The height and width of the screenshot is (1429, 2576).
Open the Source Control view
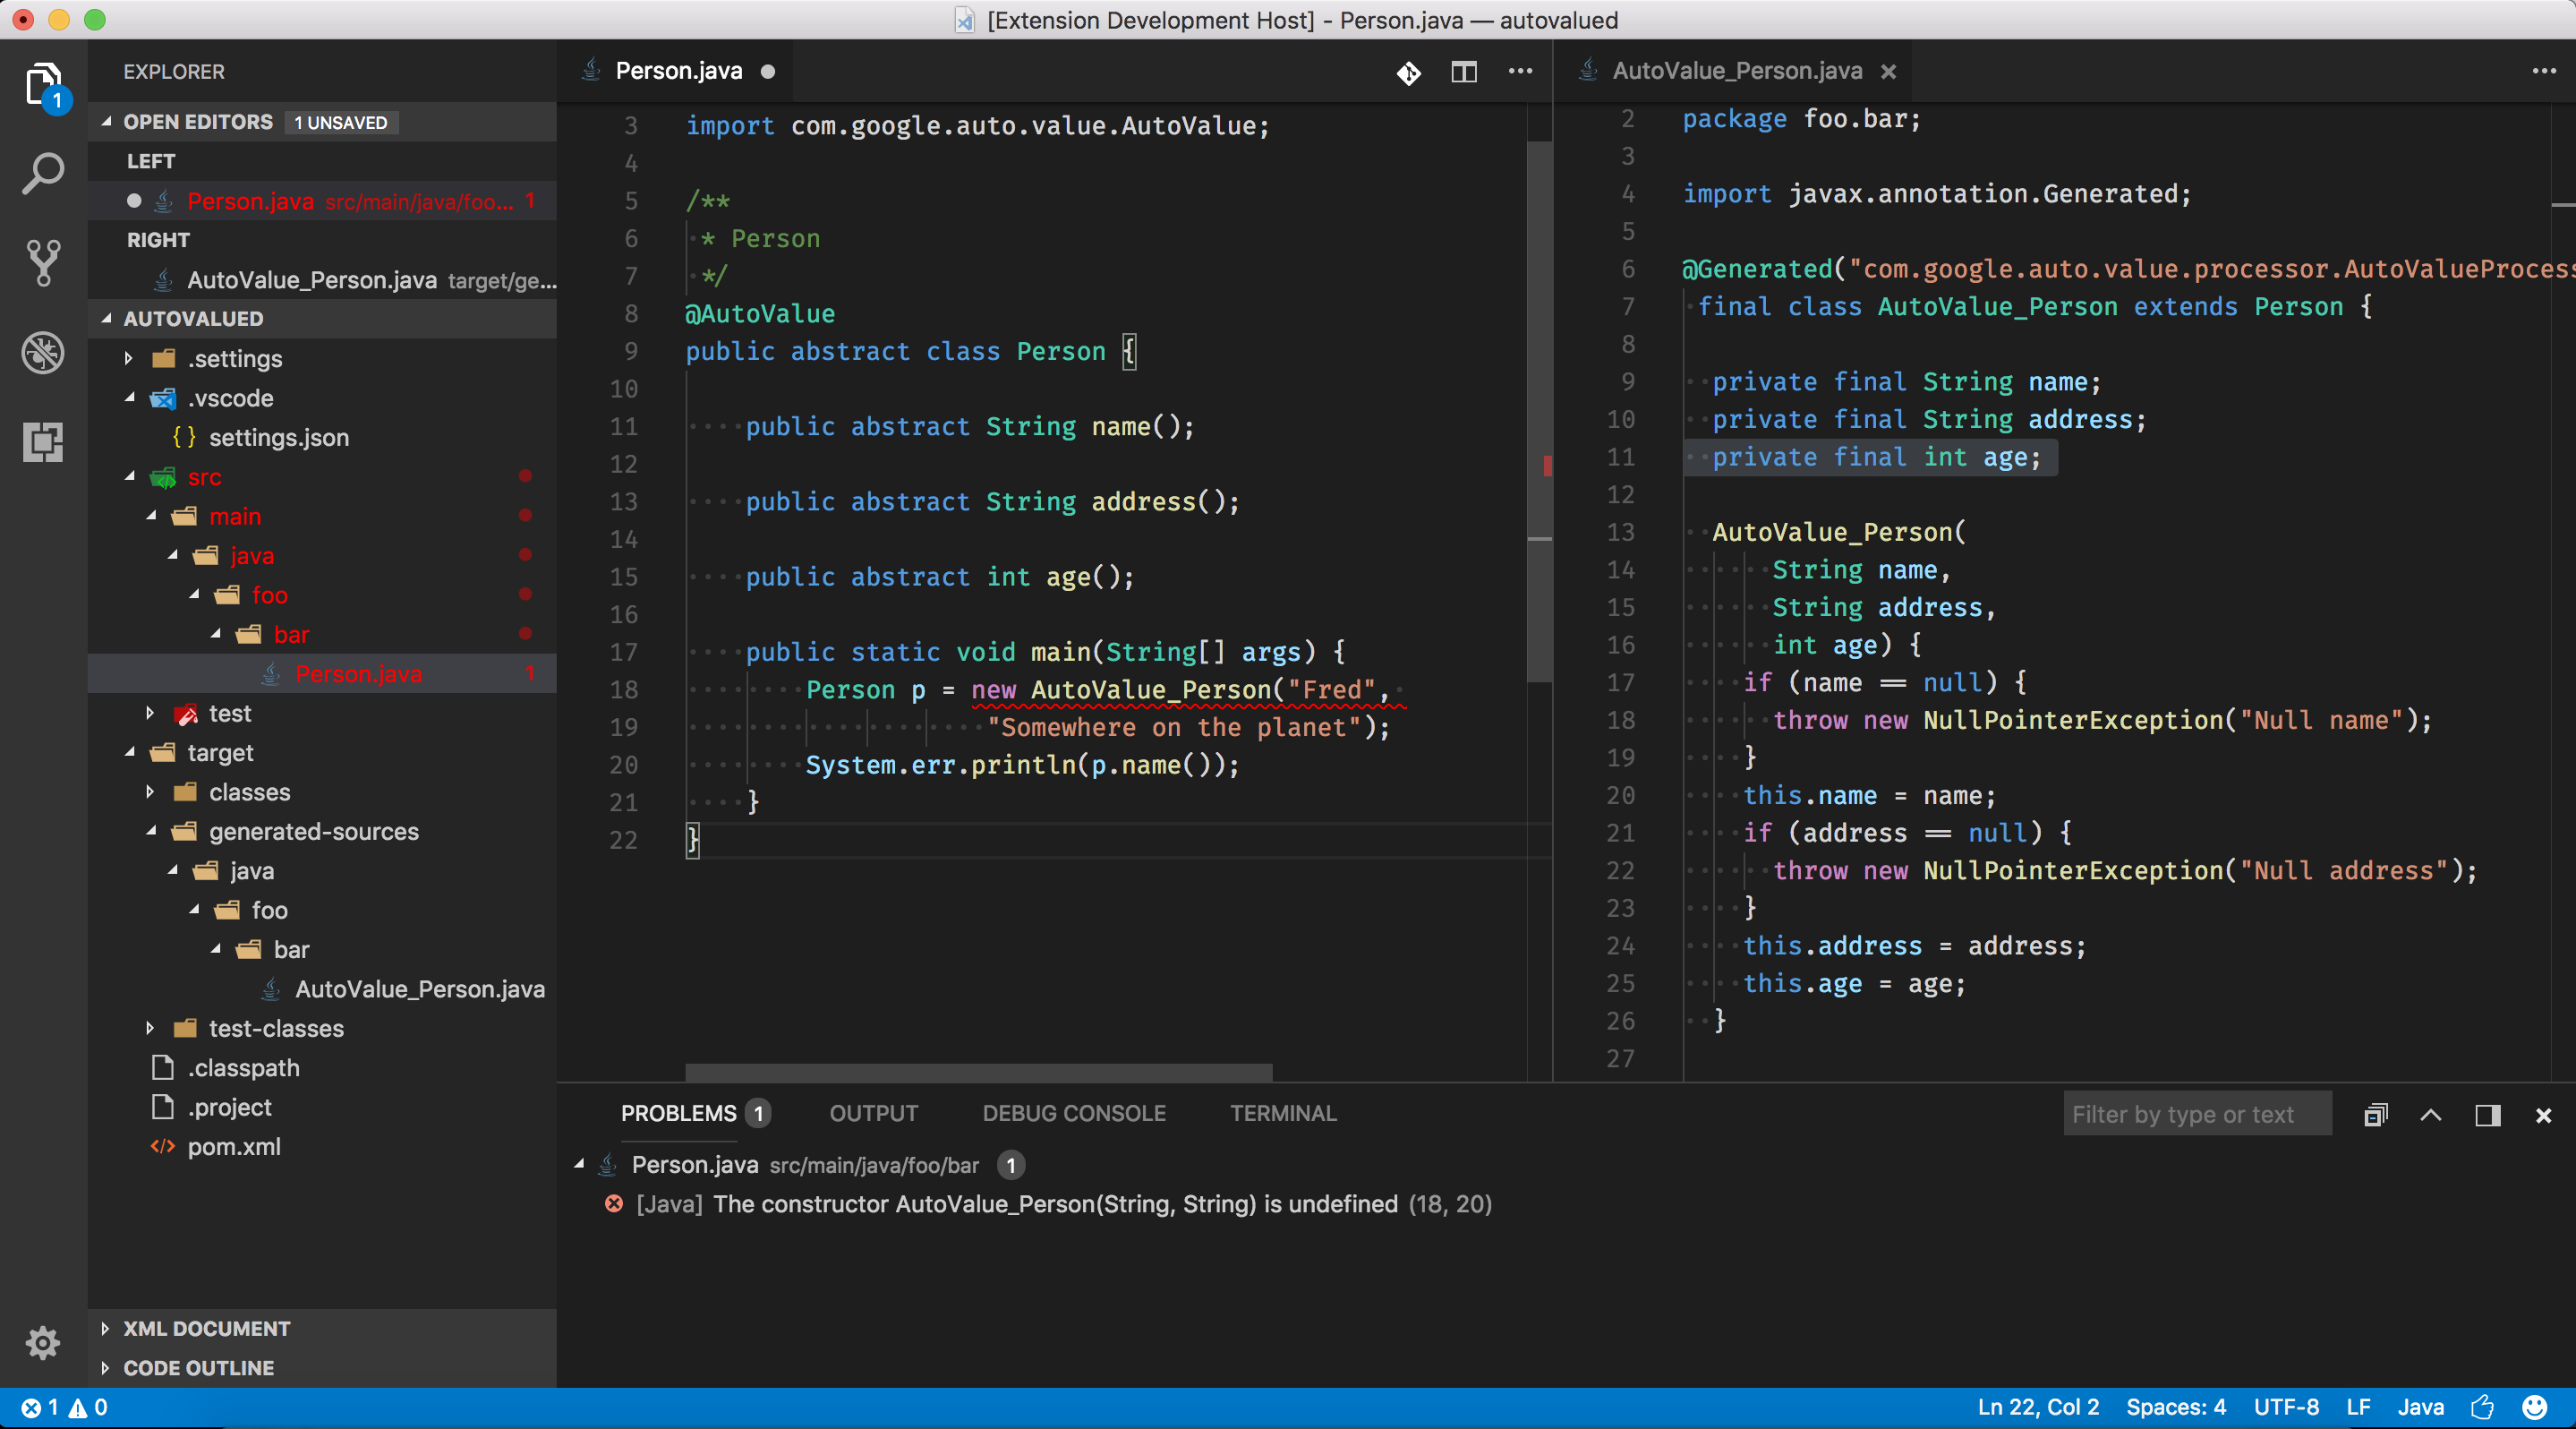coord(43,262)
